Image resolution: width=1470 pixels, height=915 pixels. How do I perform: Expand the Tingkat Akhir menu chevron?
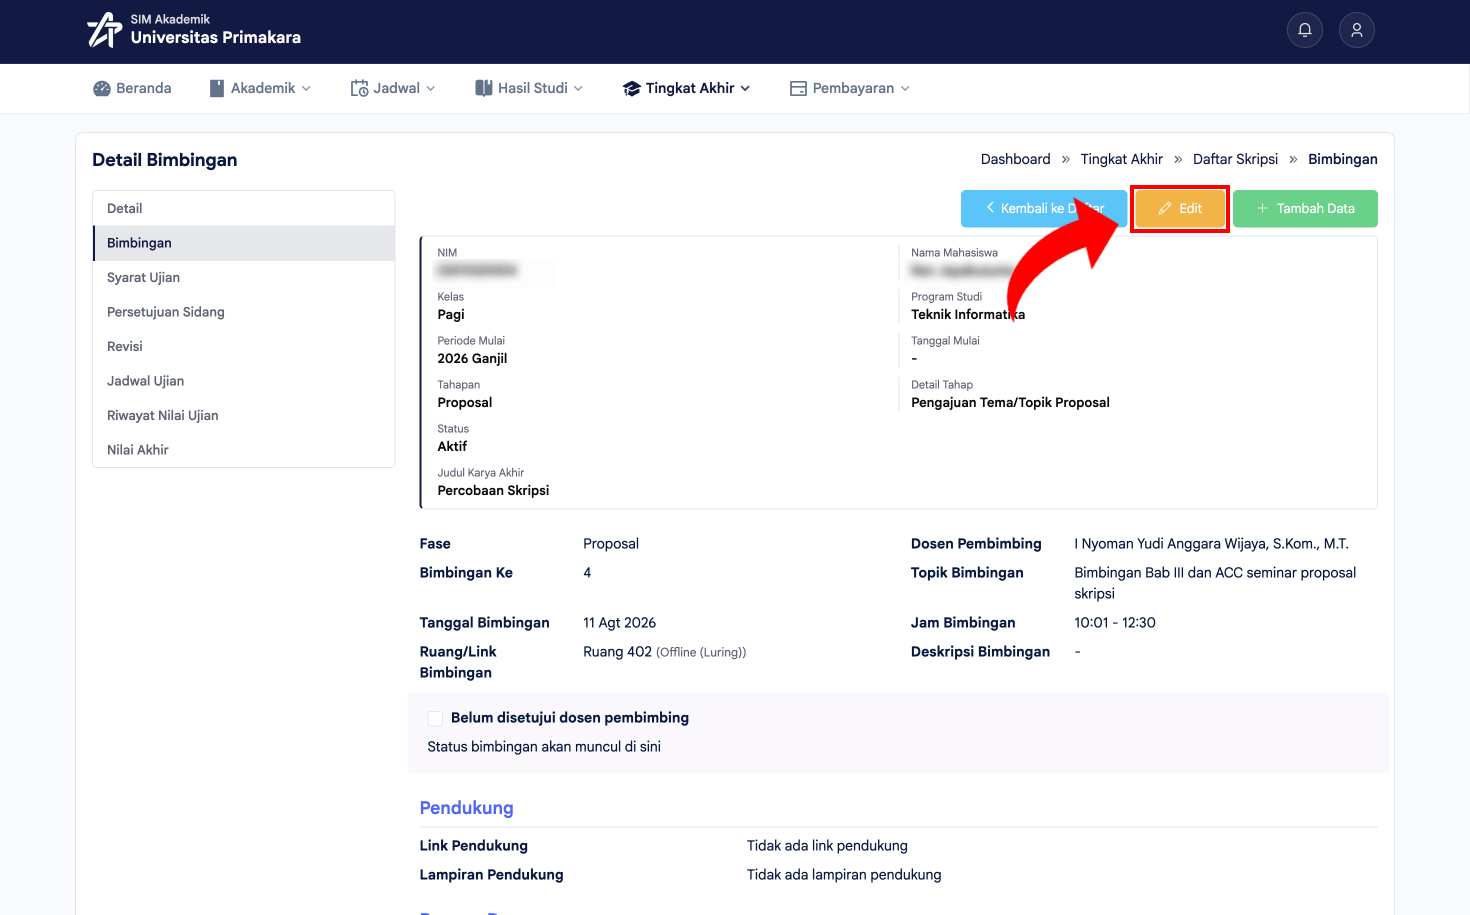[745, 88]
